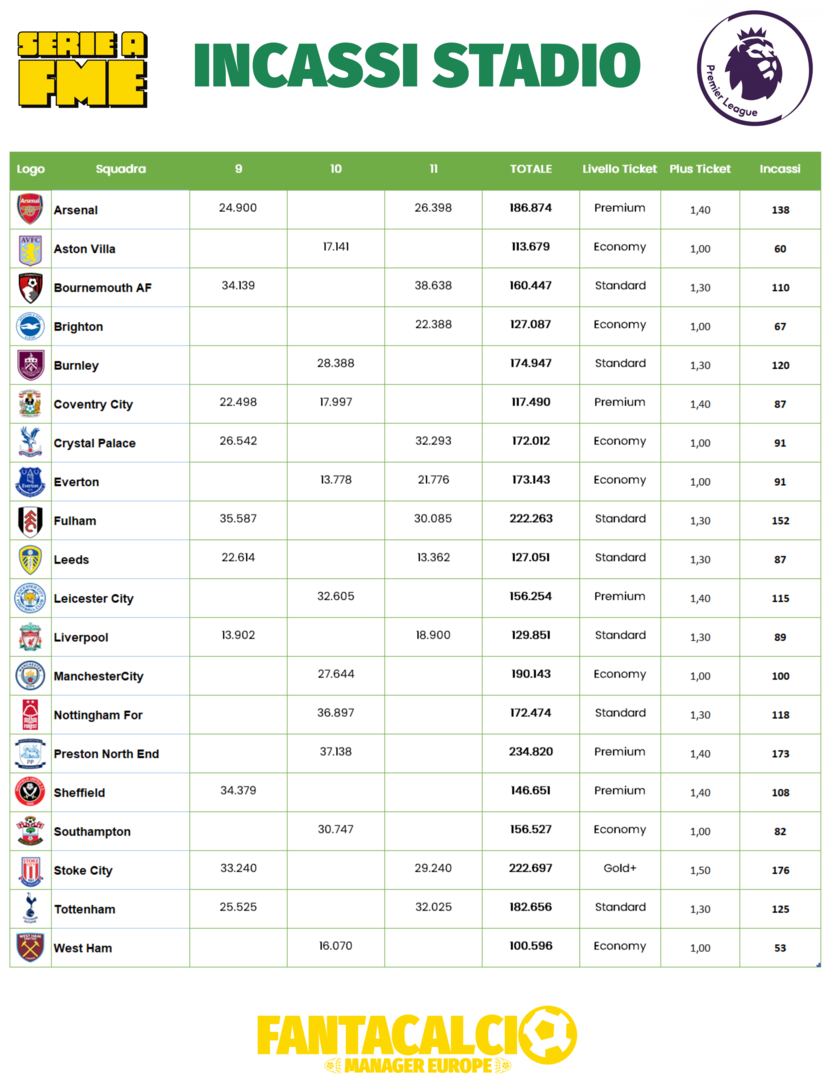Click the Premier League lion logo

[755, 68]
